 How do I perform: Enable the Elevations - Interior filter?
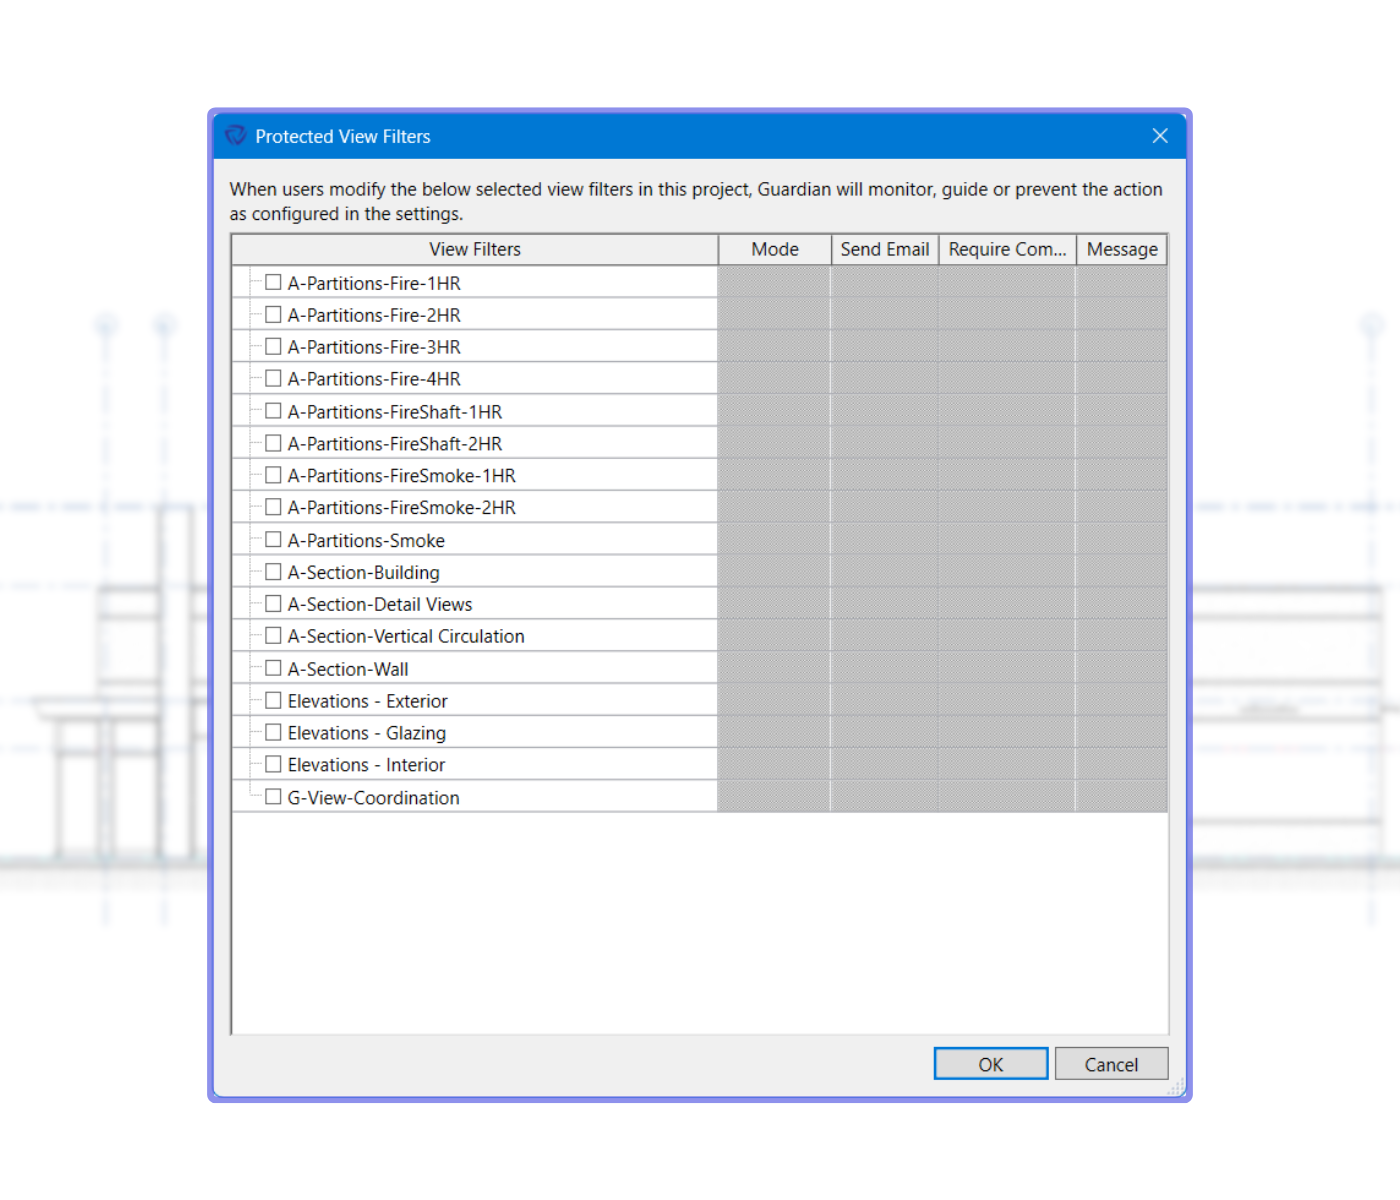click(273, 764)
